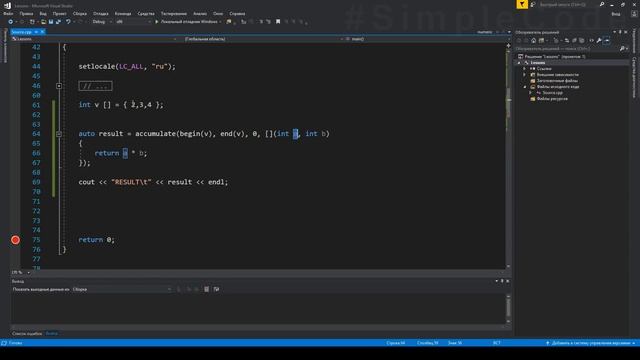Screen dimensions: 640x360
Task: Collapse the Lessons project node
Action: (519, 63)
